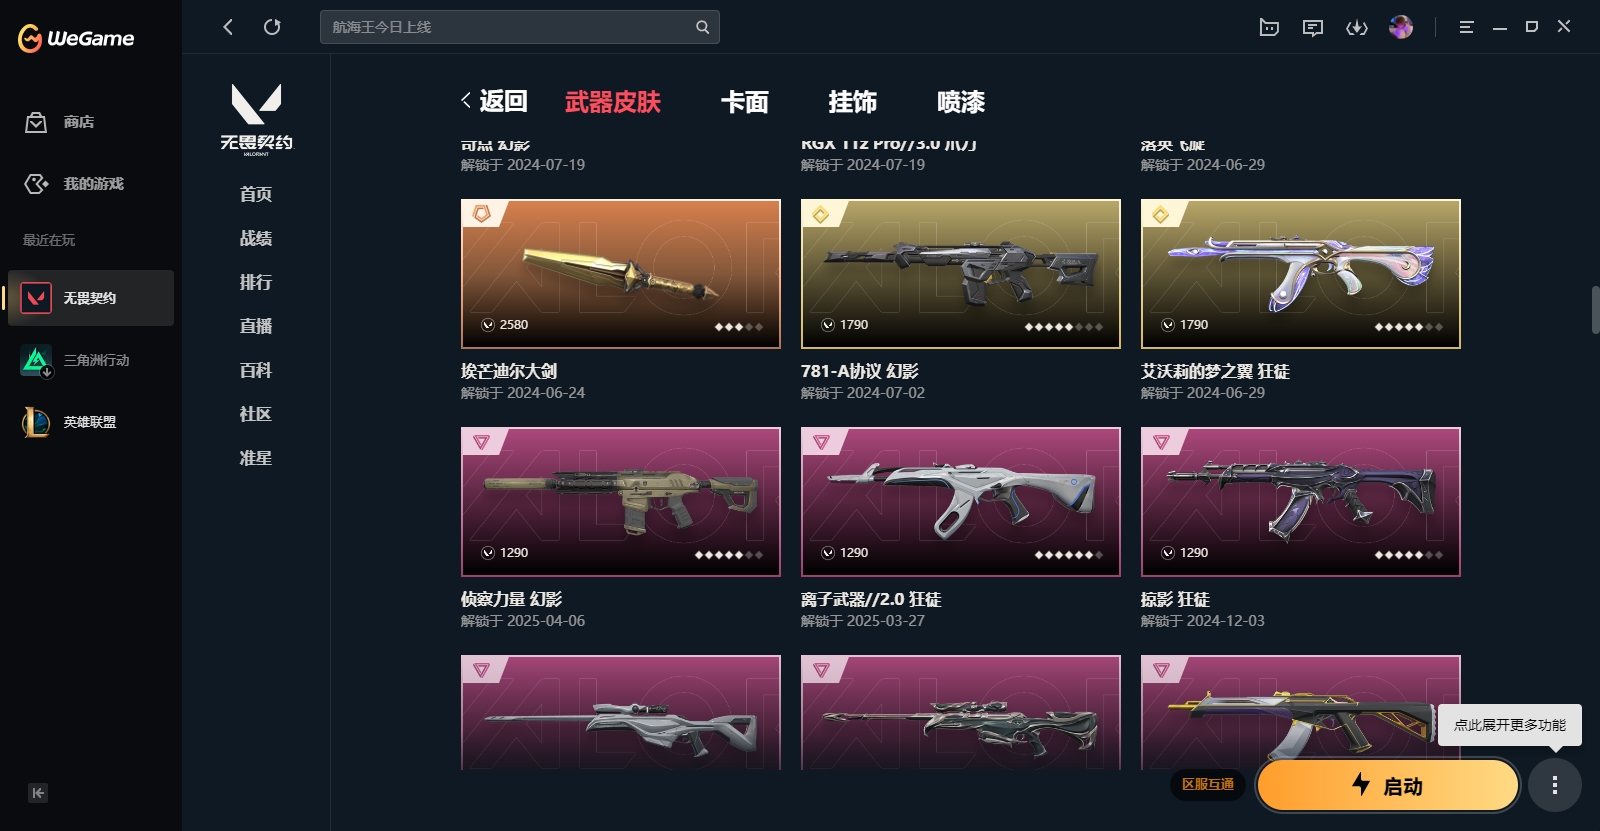This screenshot has height=831, width=1600.
Task: Open 战绩 in the Valorant menu
Action: [256, 238]
